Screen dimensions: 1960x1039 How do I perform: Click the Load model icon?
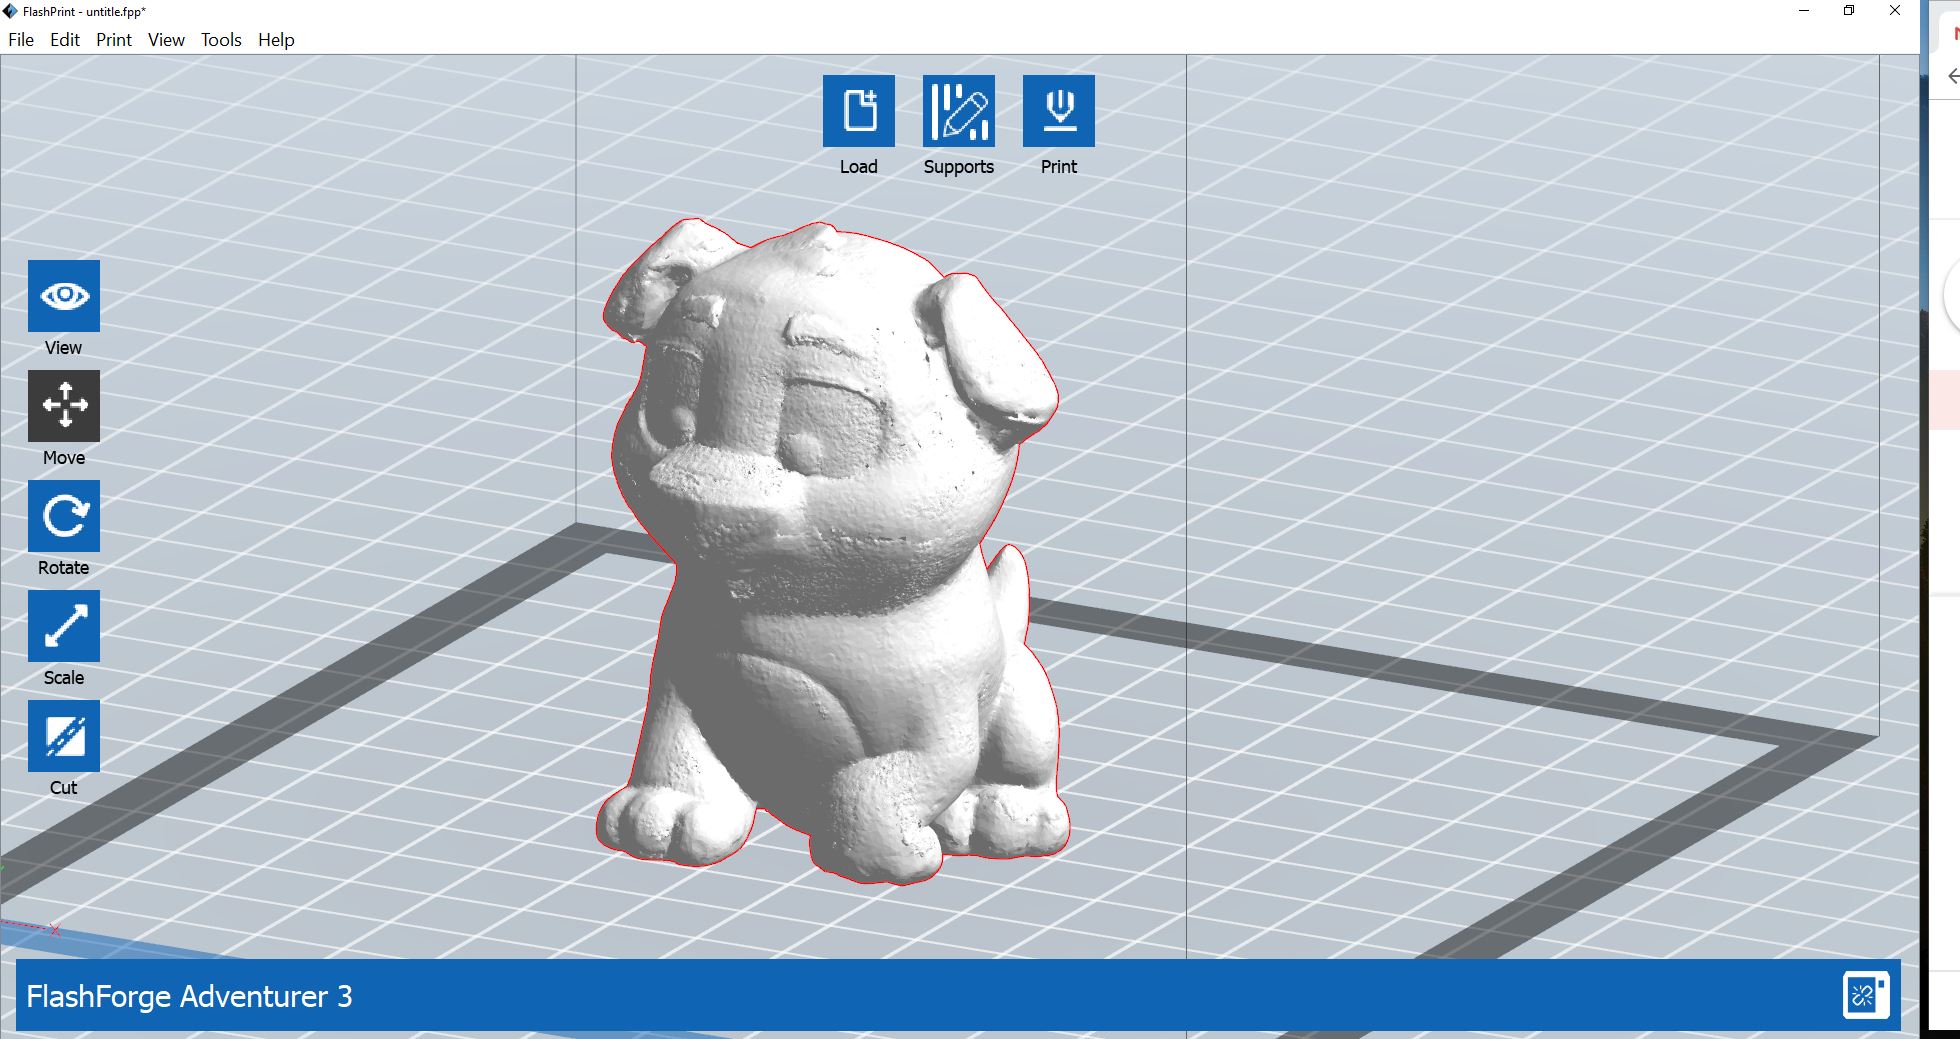click(x=859, y=111)
